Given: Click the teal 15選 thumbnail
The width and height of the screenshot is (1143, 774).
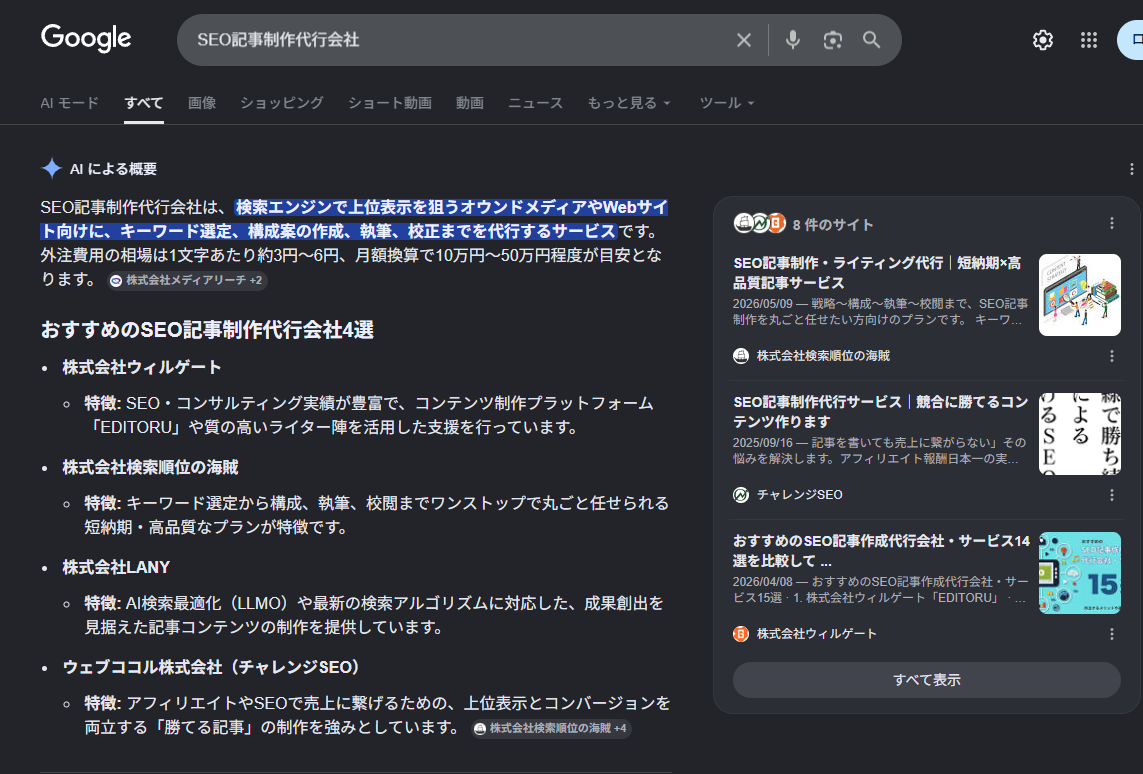Looking at the screenshot, I should [1080, 573].
